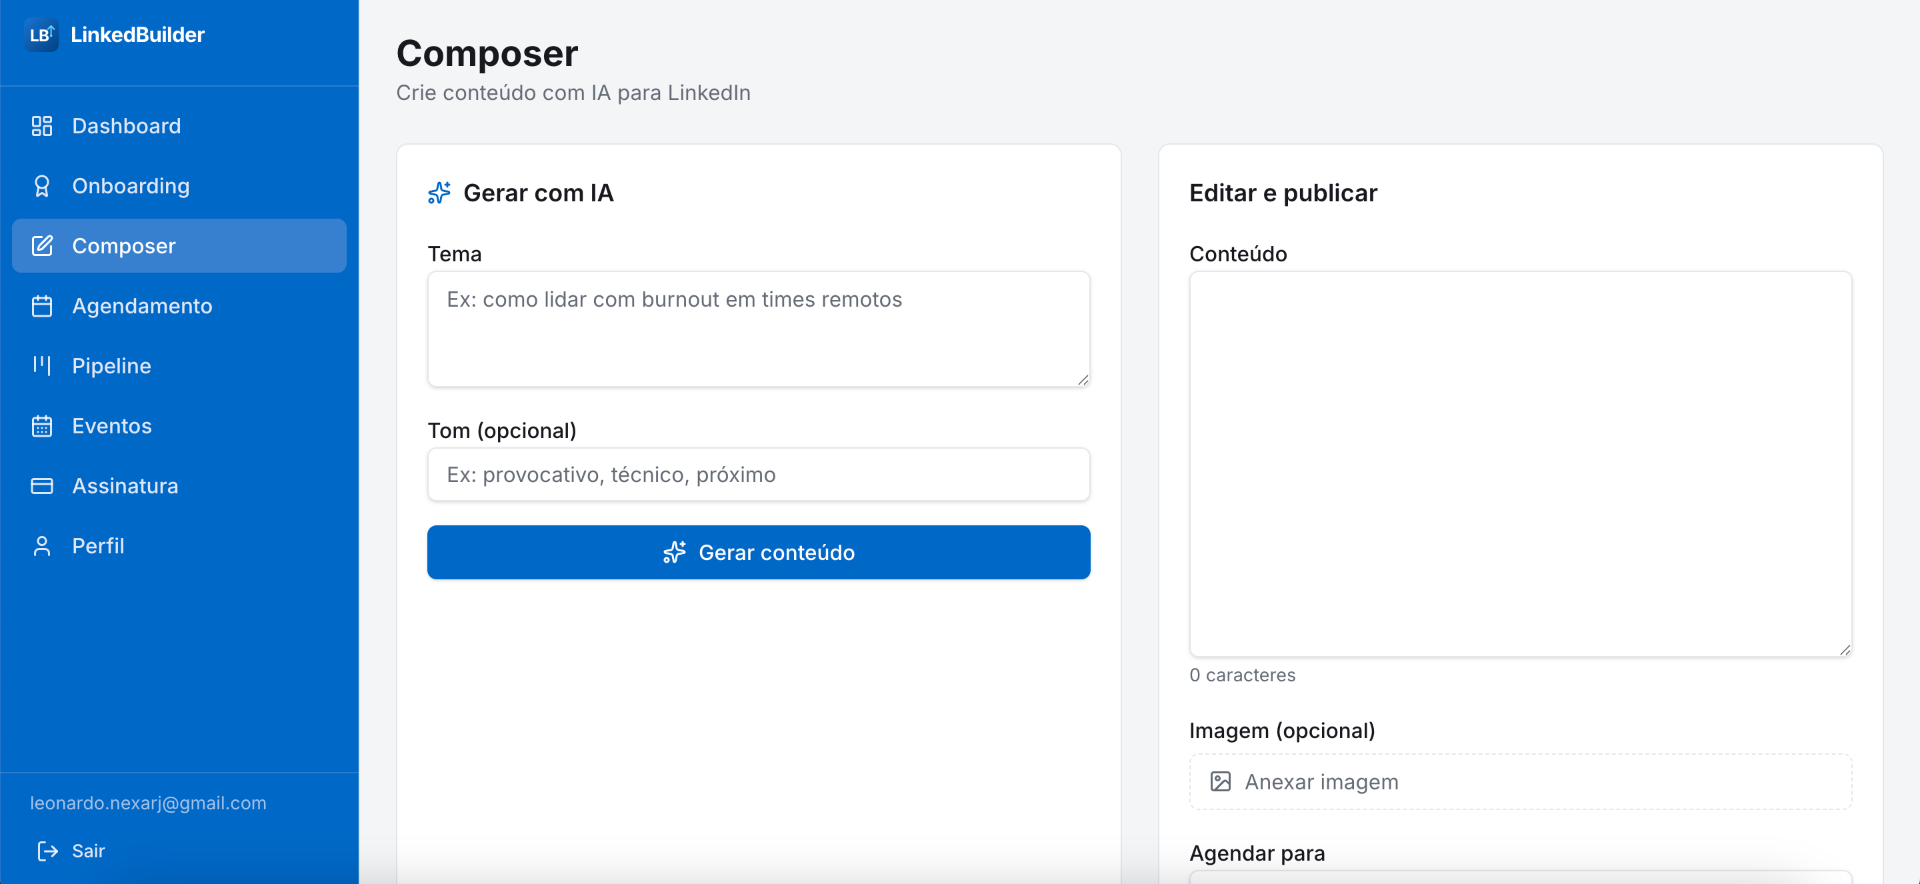Click the Assinatura credit card icon
The image size is (1920, 884).
pyautogui.click(x=42, y=486)
